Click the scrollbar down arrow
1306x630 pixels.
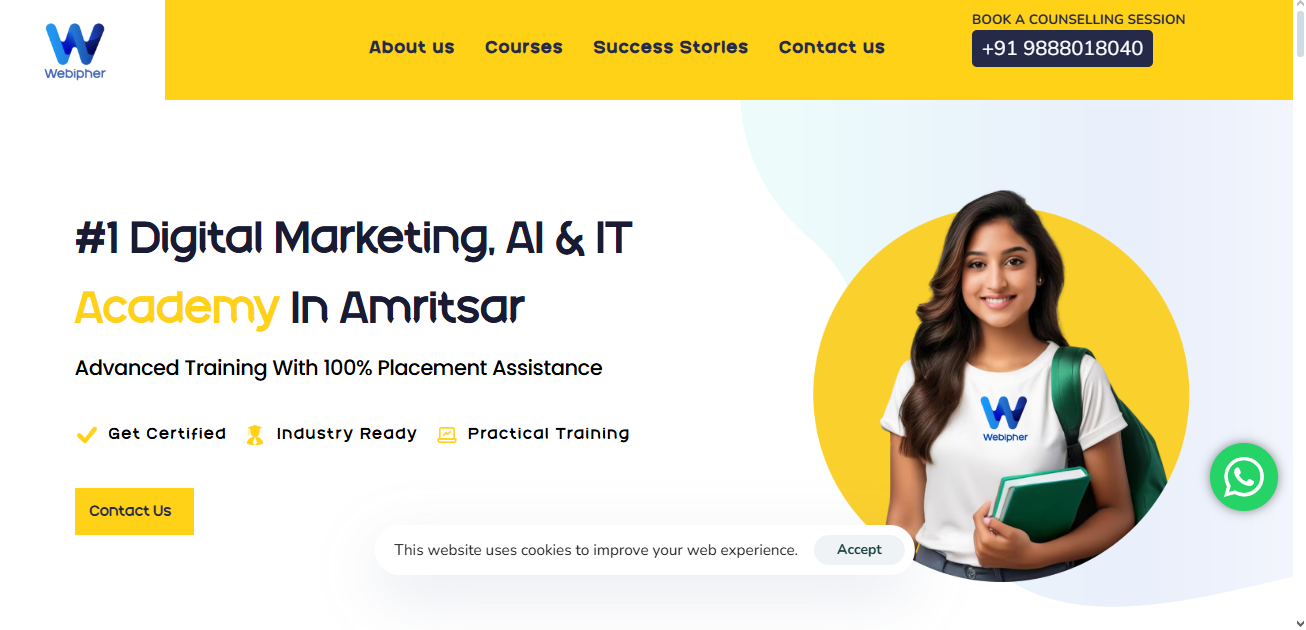click(1299, 622)
